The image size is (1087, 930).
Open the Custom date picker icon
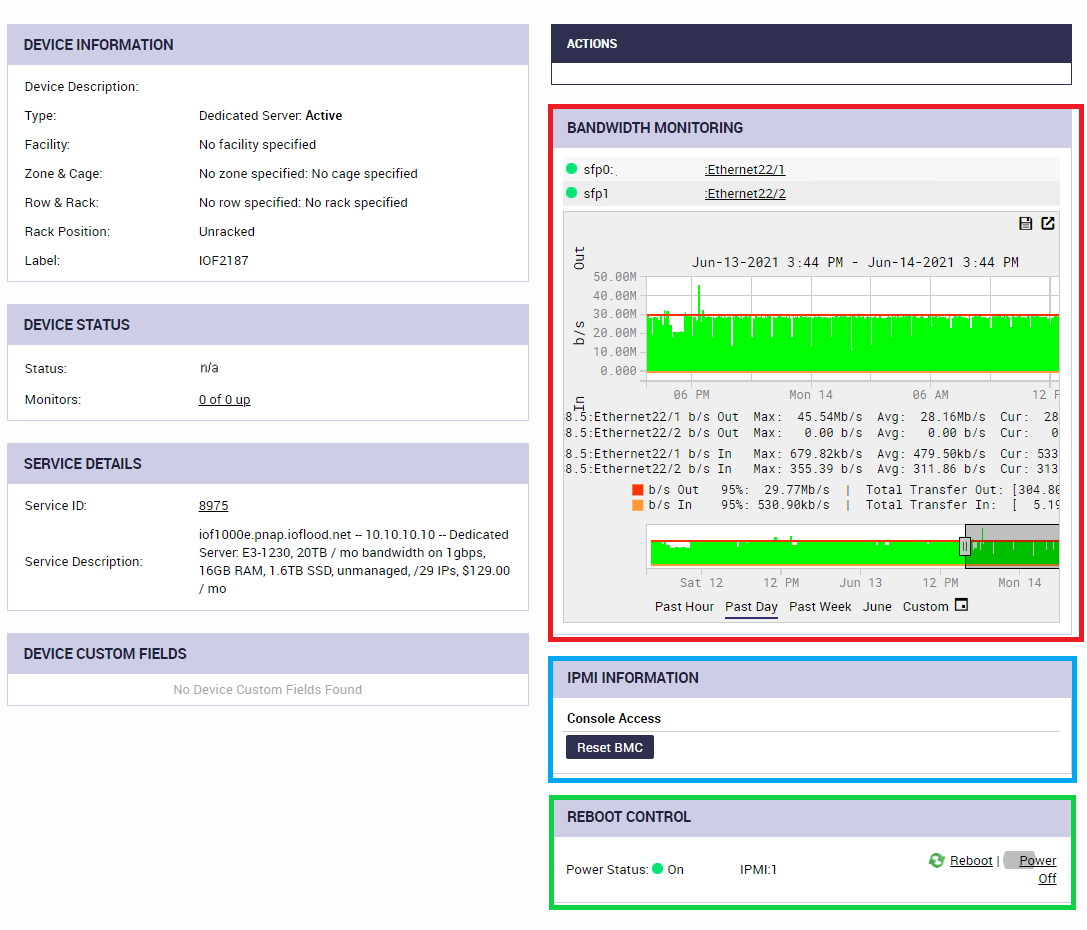tap(961, 604)
